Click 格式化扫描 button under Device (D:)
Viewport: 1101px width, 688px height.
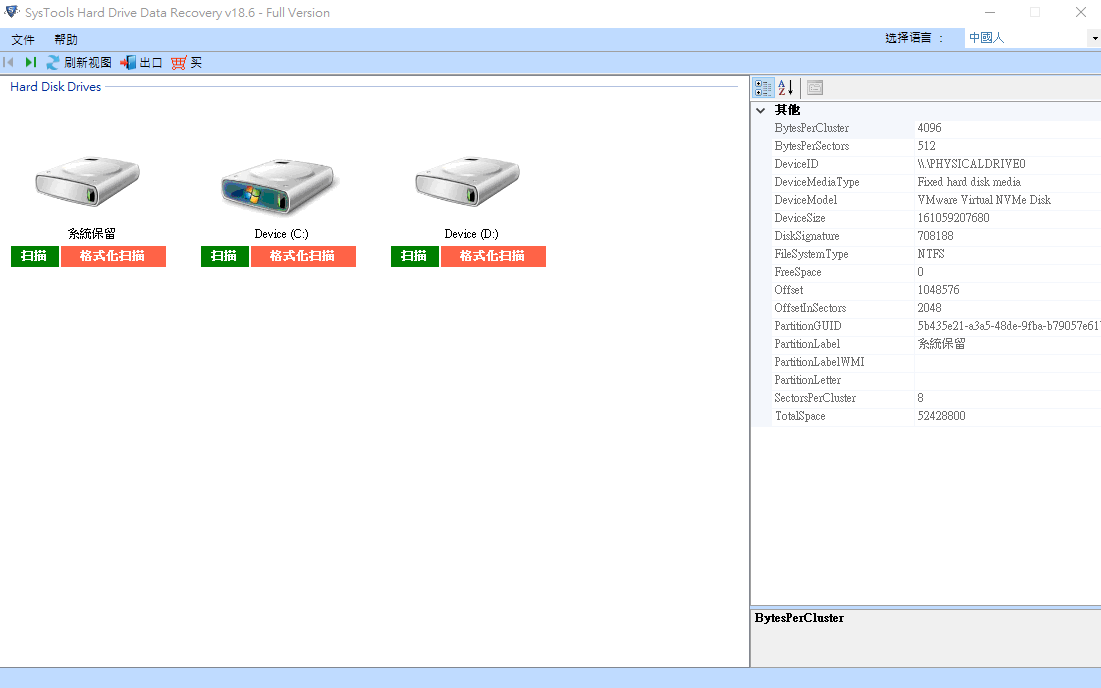[493, 256]
